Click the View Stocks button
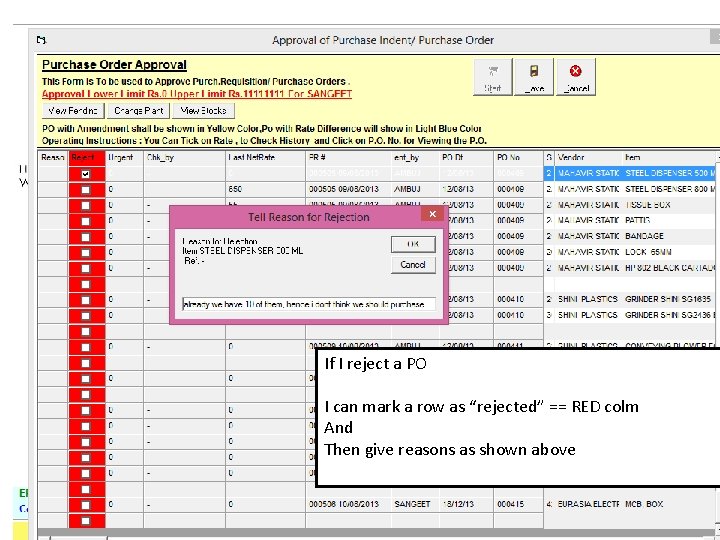Viewport: 720px width, 540px height. tap(203, 111)
